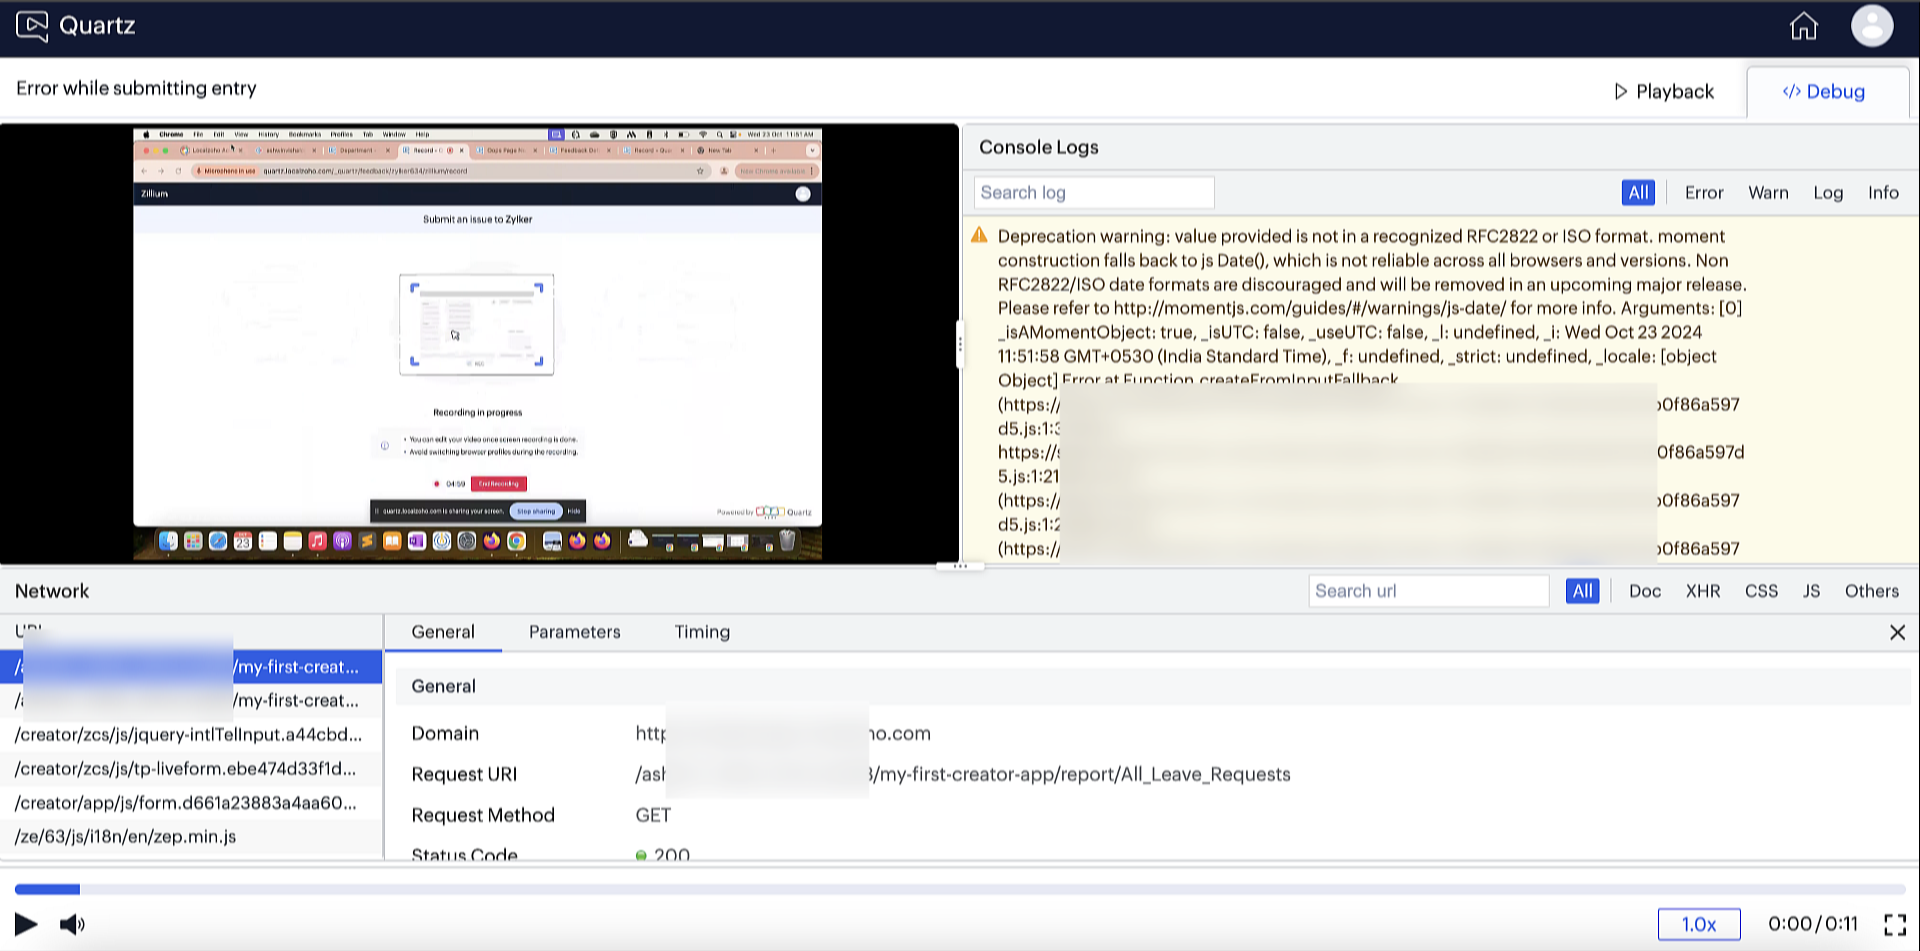Select the zep.min.js network request
This screenshot has height=951, width=1920.
[191, 837]
